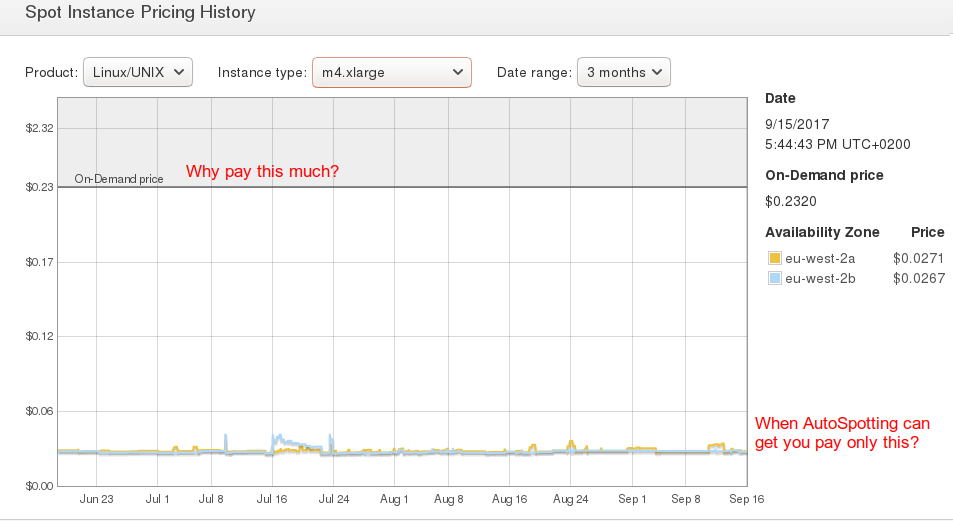This screenshot has height=521, width=953.
Task: Click the Aug 24 x-axis date label
Action: click(570, 499)
